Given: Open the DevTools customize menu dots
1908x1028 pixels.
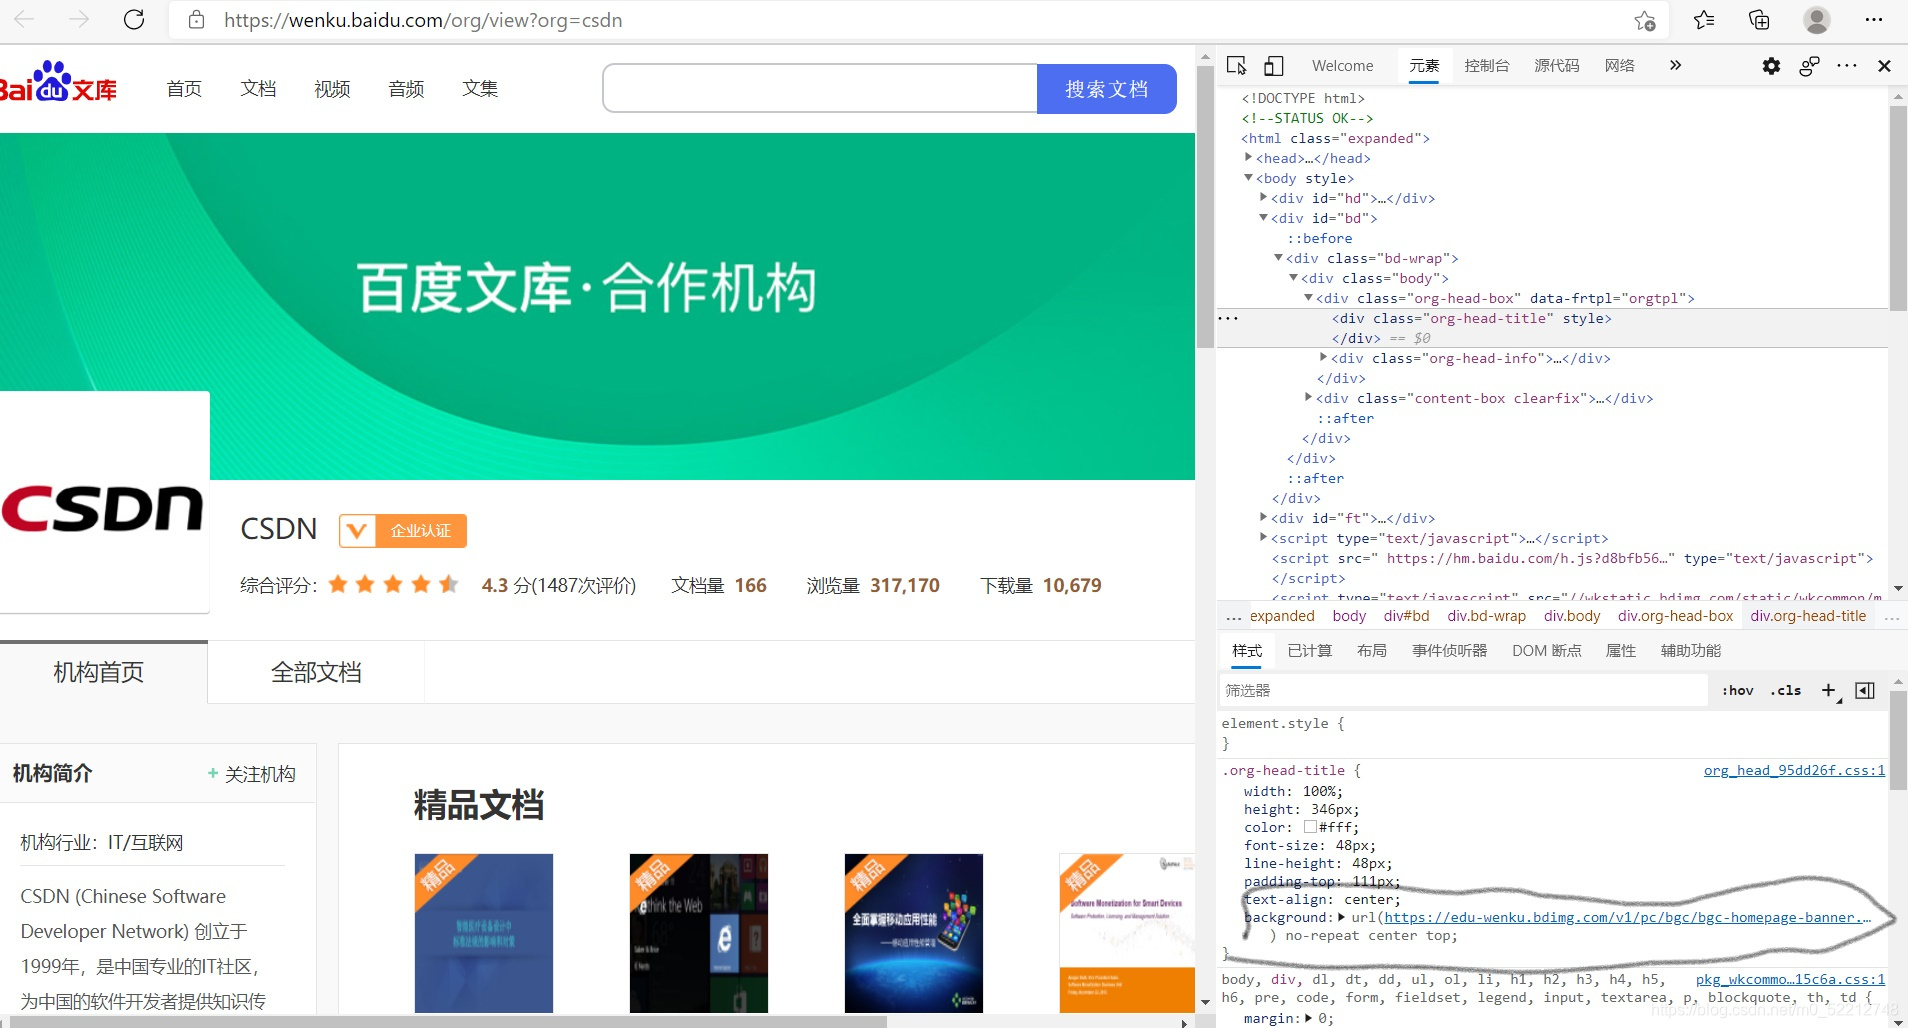Looking at the screenshot, I should coord(1847,66).
